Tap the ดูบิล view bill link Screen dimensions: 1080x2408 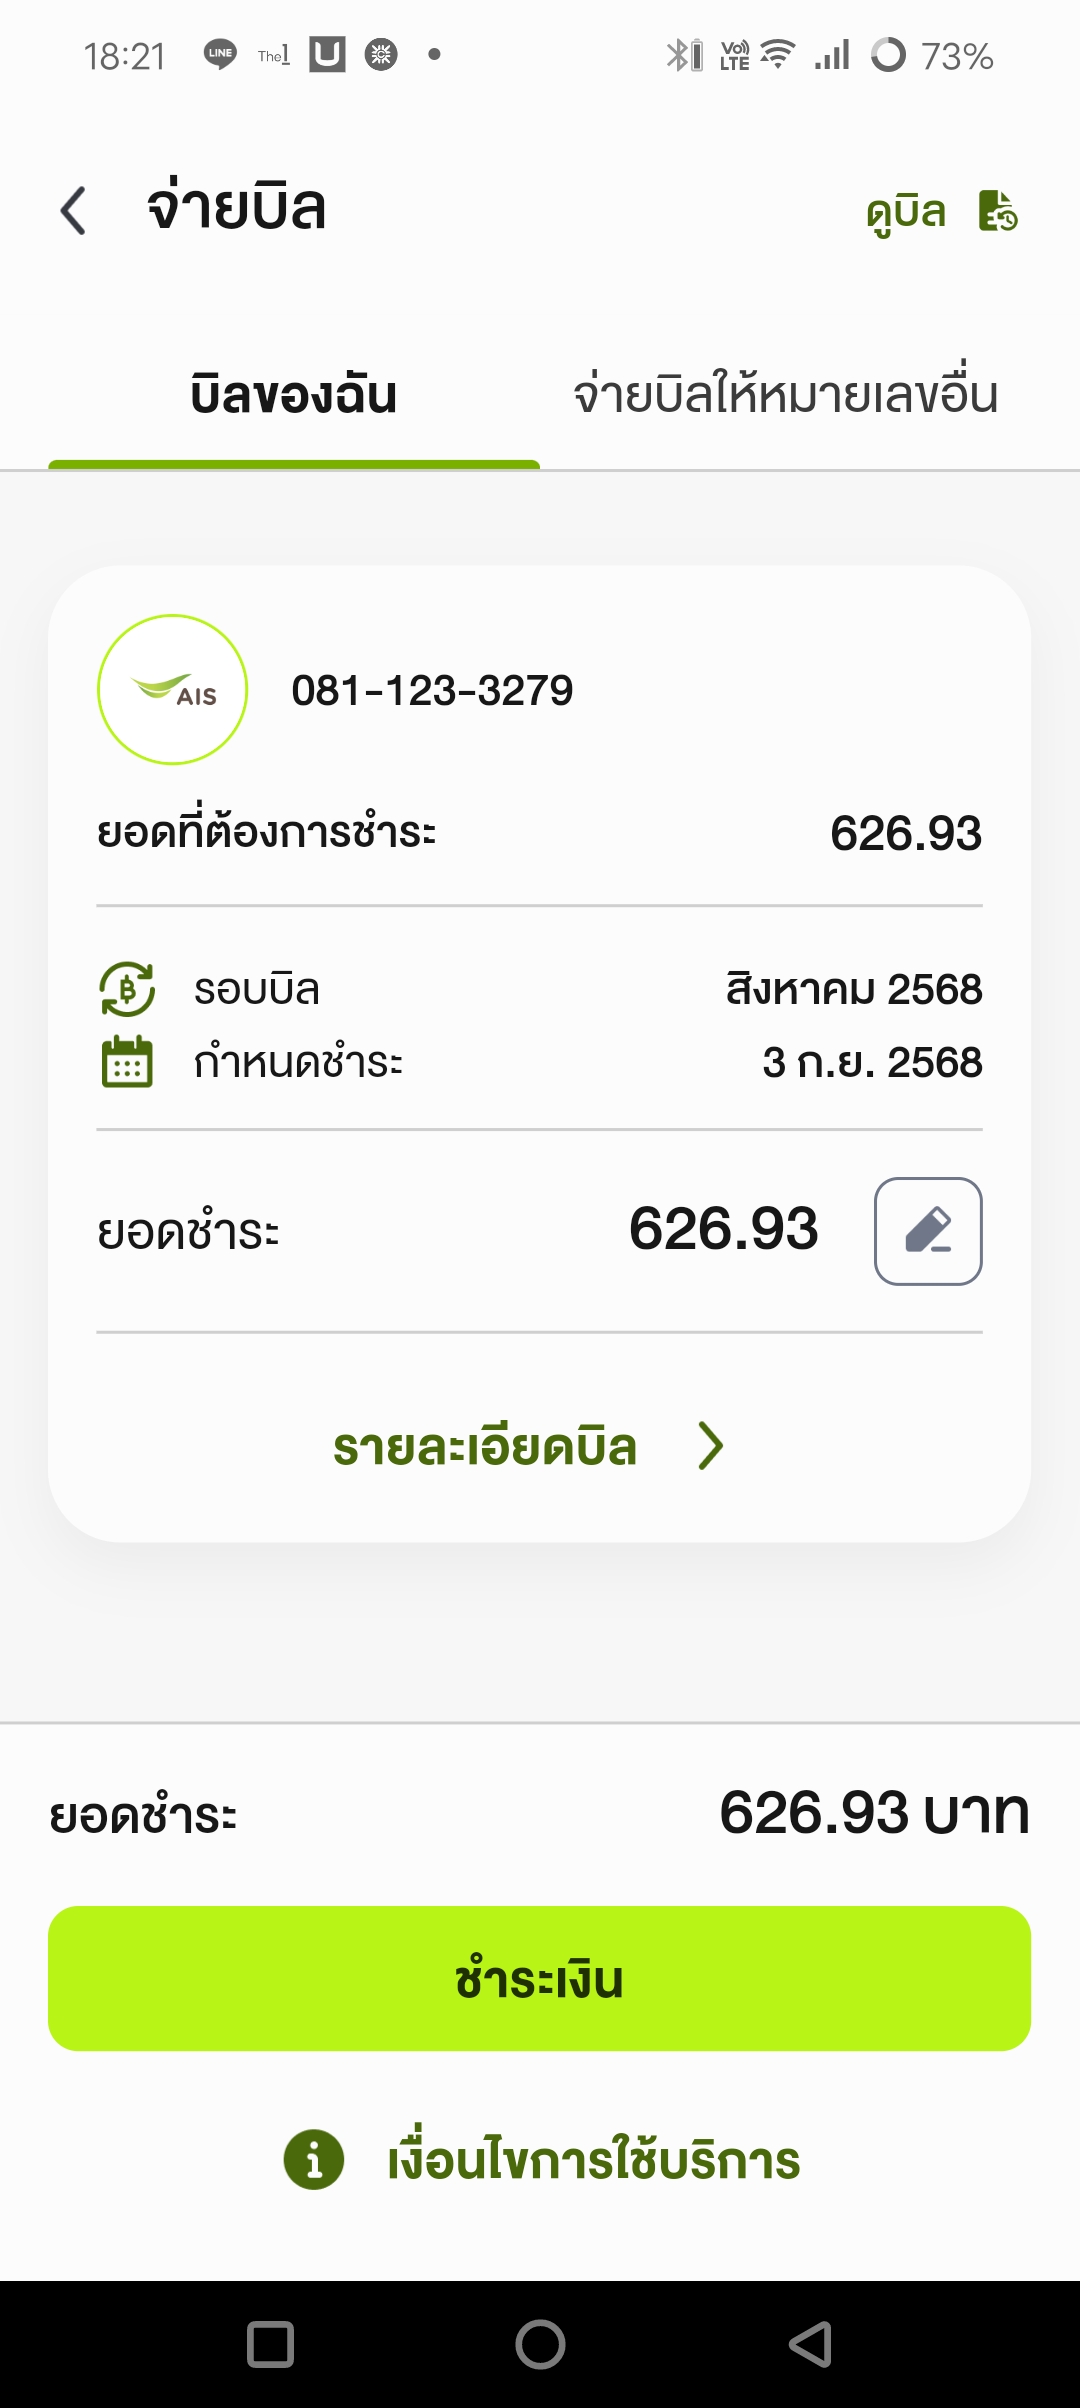tap(906, 212)
